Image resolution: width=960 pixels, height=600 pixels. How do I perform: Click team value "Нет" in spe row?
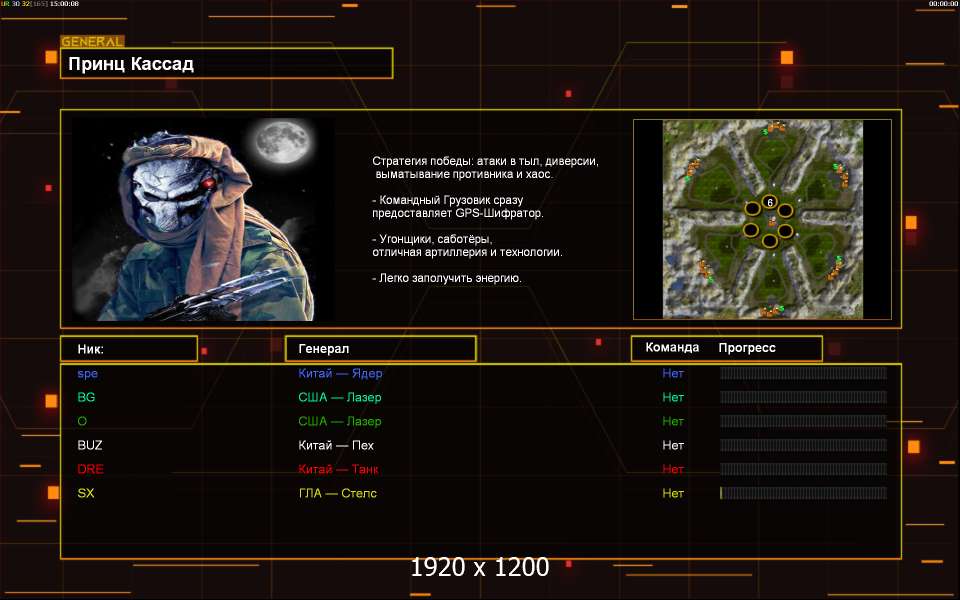point(673,373)
